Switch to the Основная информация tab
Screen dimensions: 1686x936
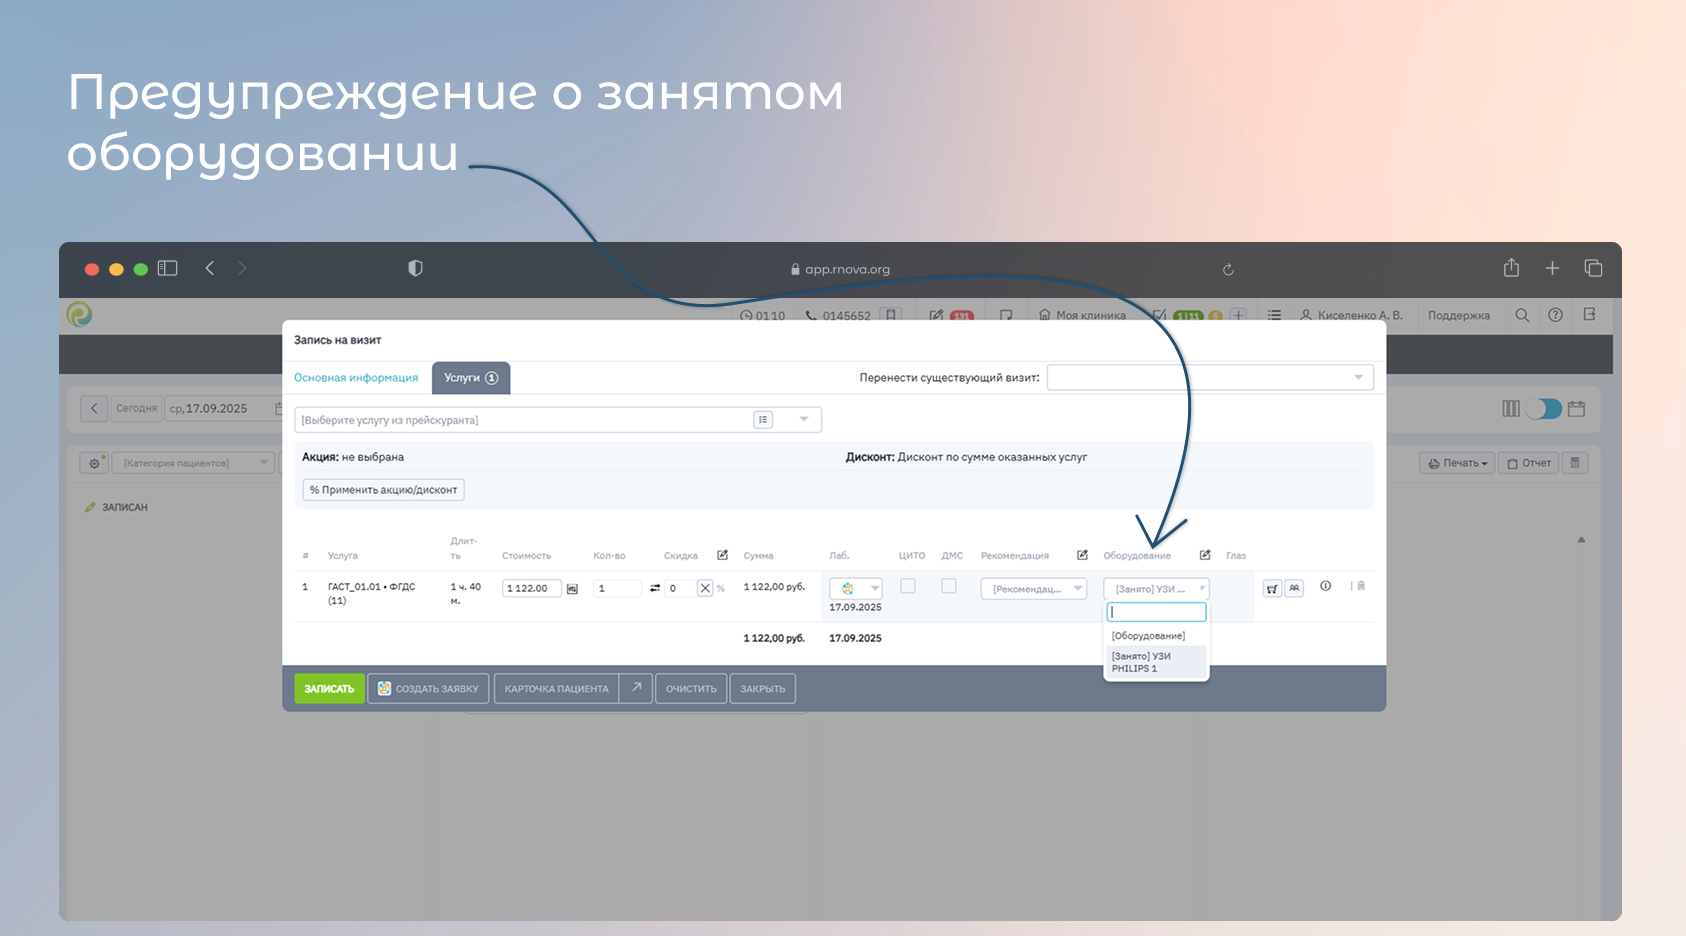click(356, 378)
